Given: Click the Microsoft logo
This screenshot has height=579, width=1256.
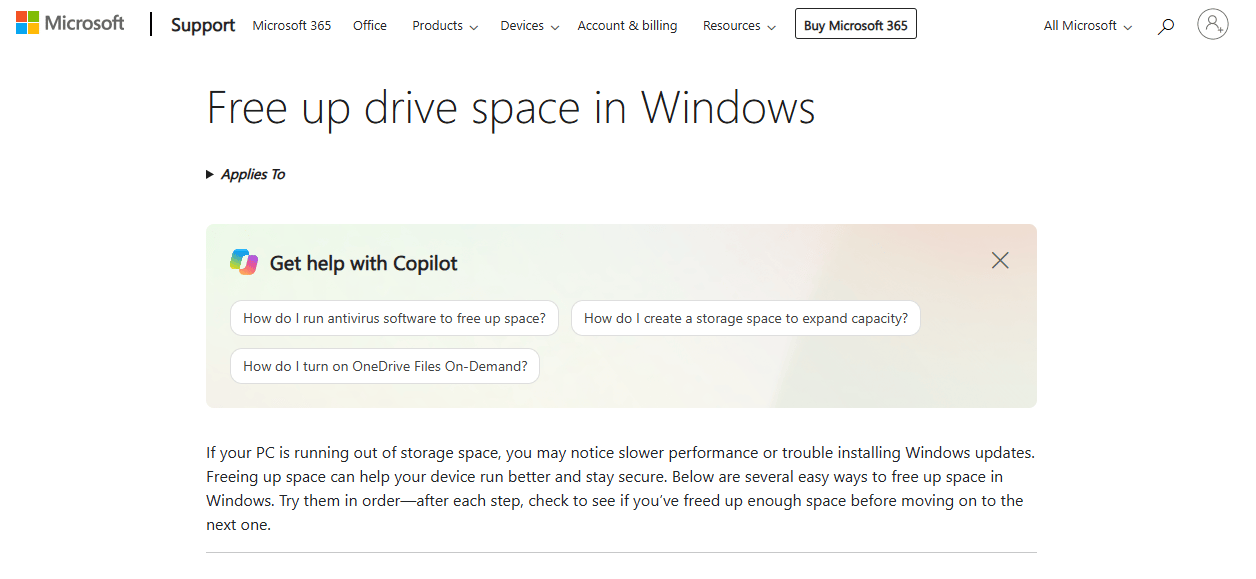Looking at the screenshot, I should [x=70, y=23].
